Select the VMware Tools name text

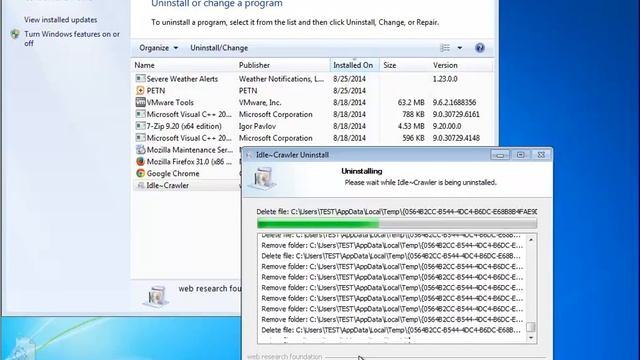(x=170, y=102)
